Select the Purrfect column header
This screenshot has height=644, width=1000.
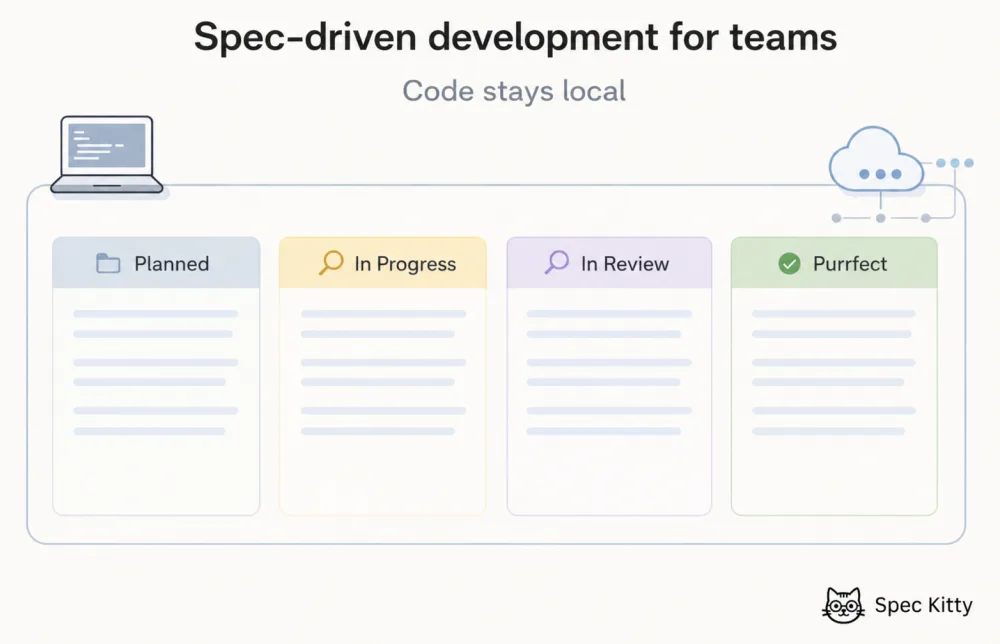tap(834, 263)
